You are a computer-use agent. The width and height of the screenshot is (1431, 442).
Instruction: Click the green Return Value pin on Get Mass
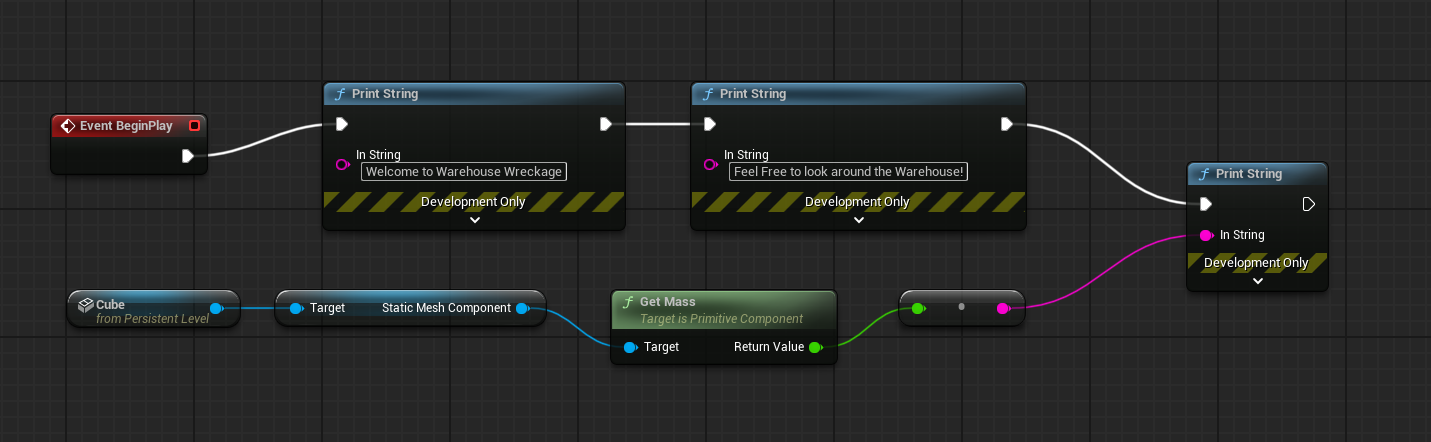click(x=815, y=347)
